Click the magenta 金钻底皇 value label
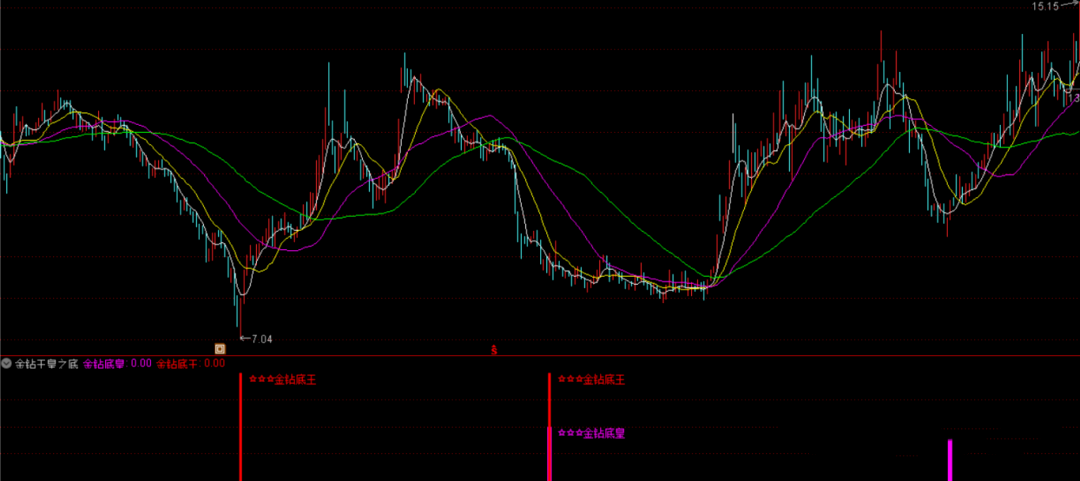The height and width of the screenshot is (481, 1080). pyautogui.click(x=117, y=364)
